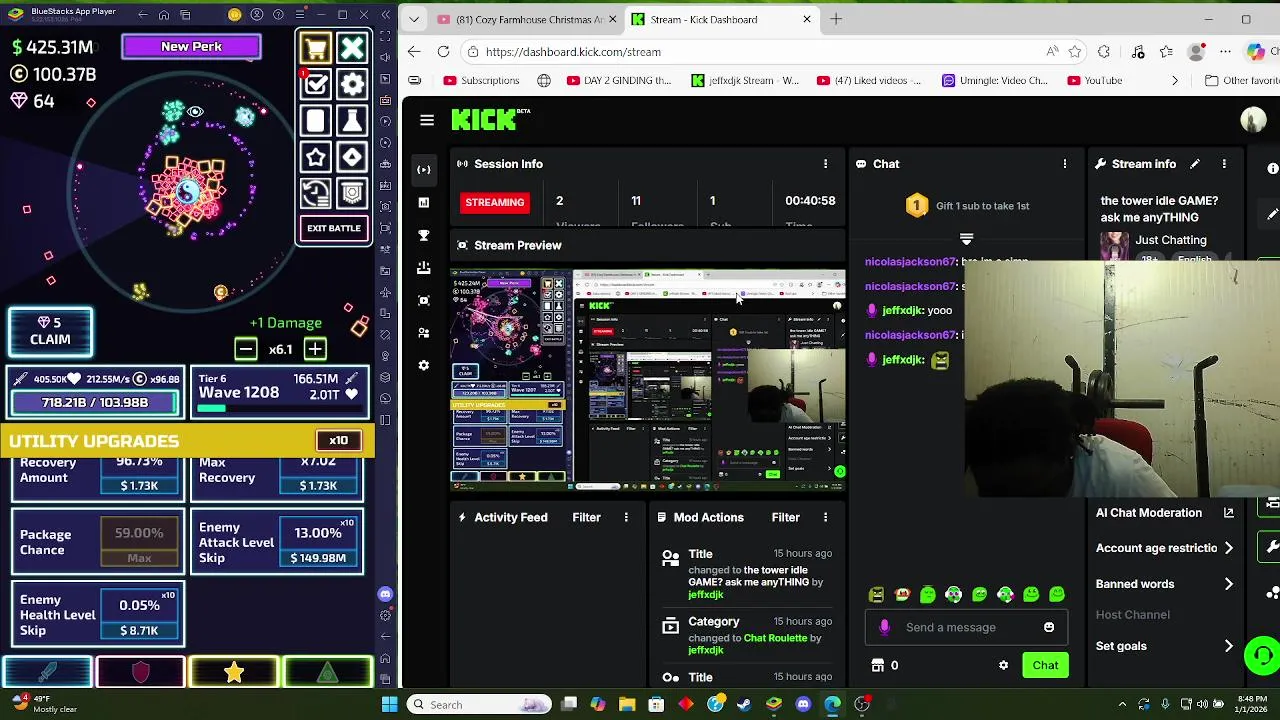Open the YouTube bookmark
This screenshot has width=1280, height=720.
coord(1093,80)
